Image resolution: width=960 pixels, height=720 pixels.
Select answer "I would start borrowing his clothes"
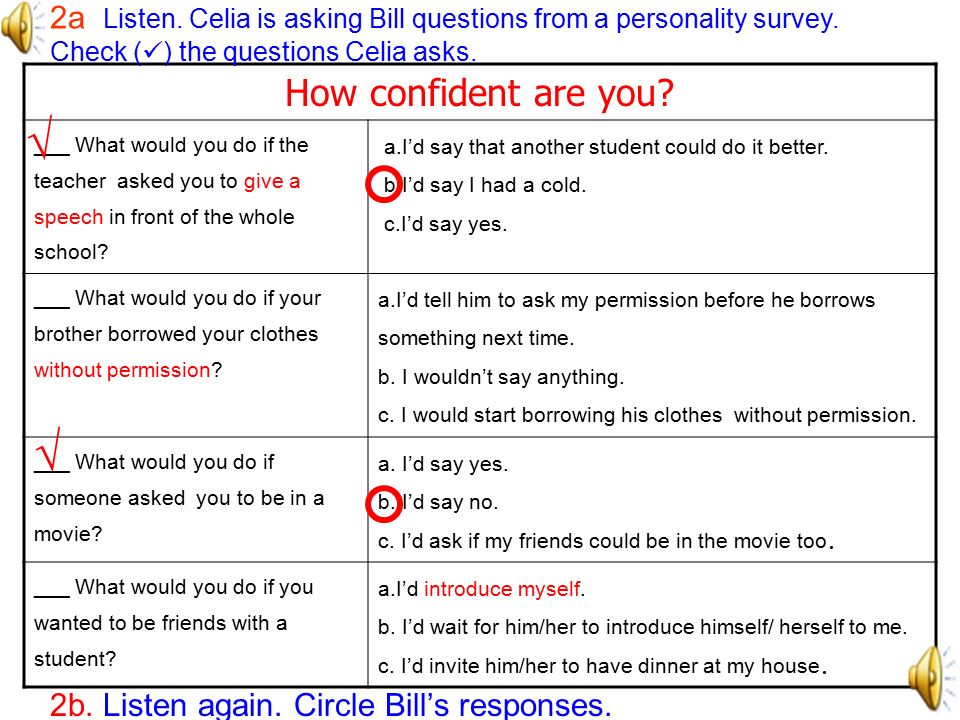pos(647,415)
